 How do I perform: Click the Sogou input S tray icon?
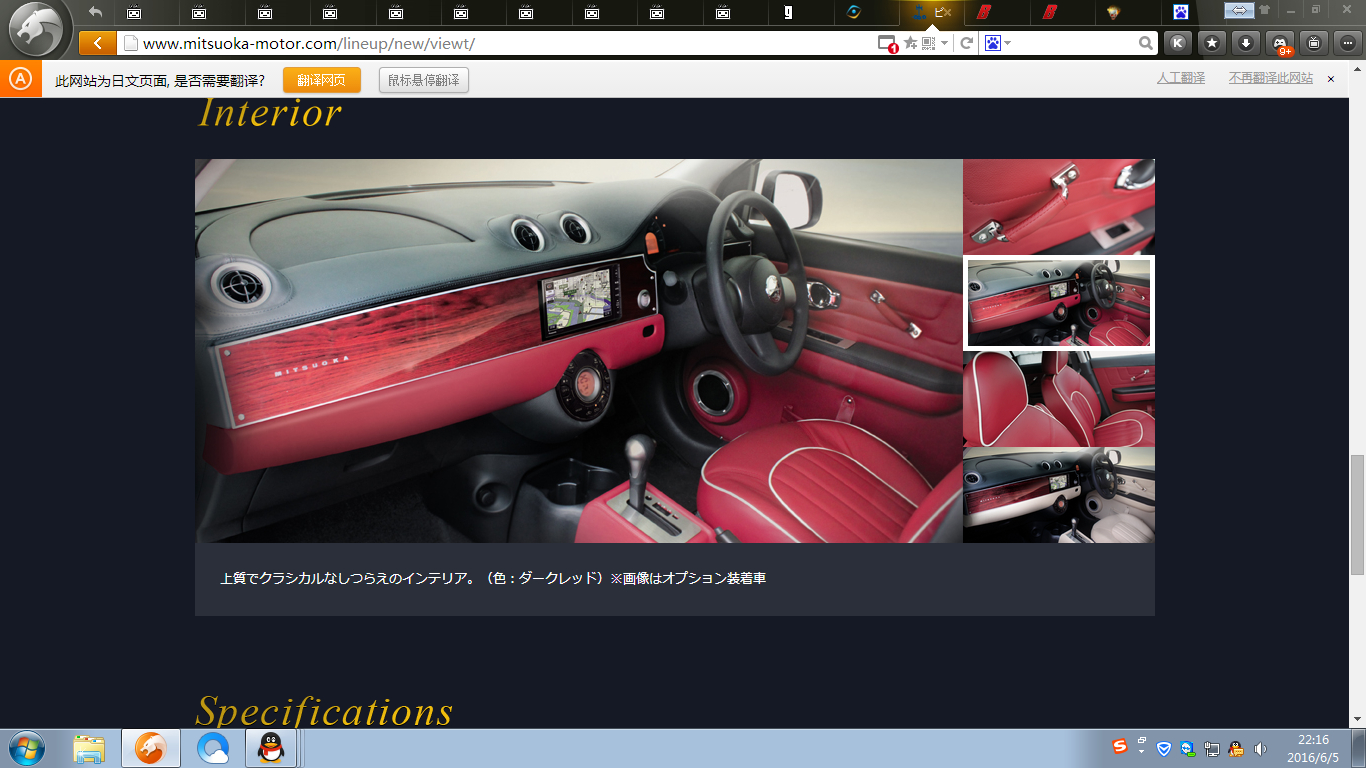click(1120, 747)
